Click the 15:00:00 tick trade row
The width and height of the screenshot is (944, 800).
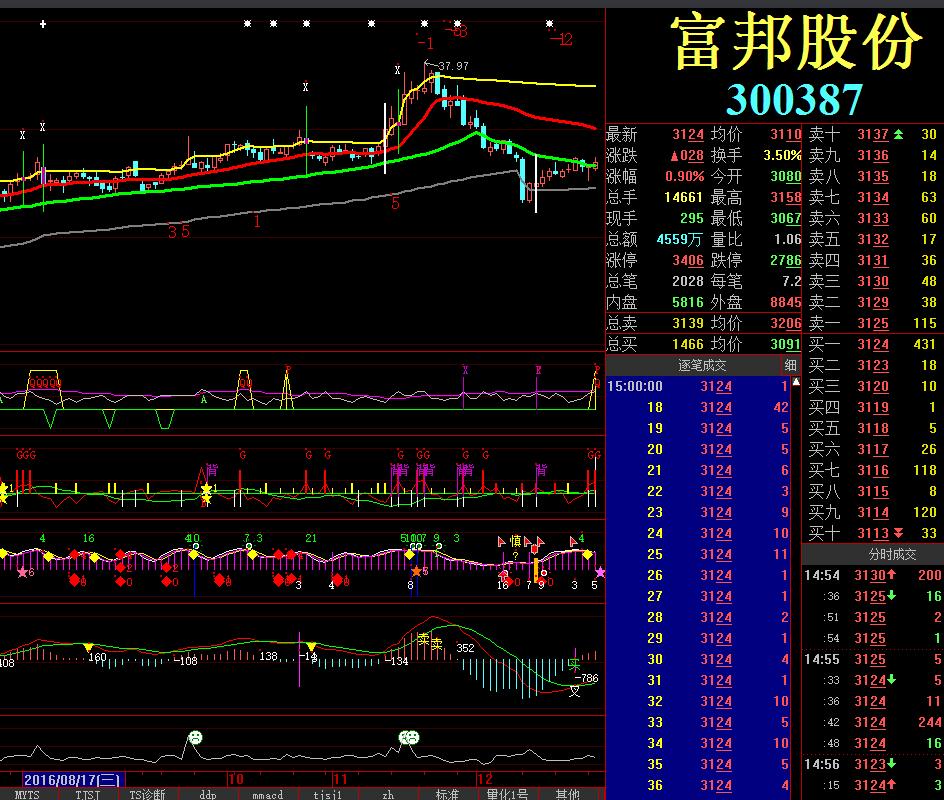698,386
